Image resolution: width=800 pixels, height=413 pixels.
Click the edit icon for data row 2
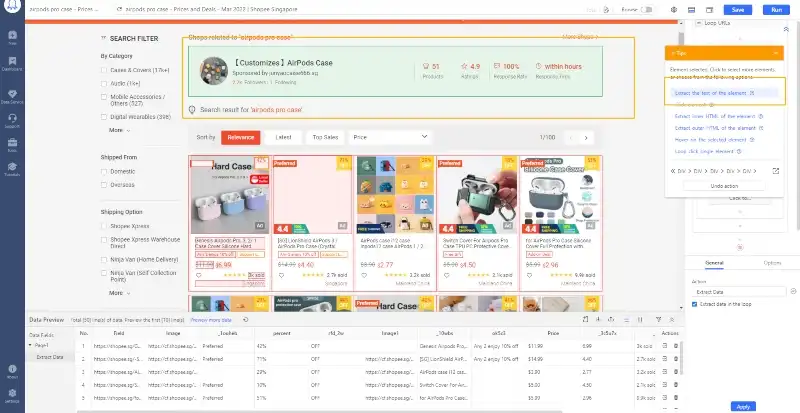(x=665, y=359)
